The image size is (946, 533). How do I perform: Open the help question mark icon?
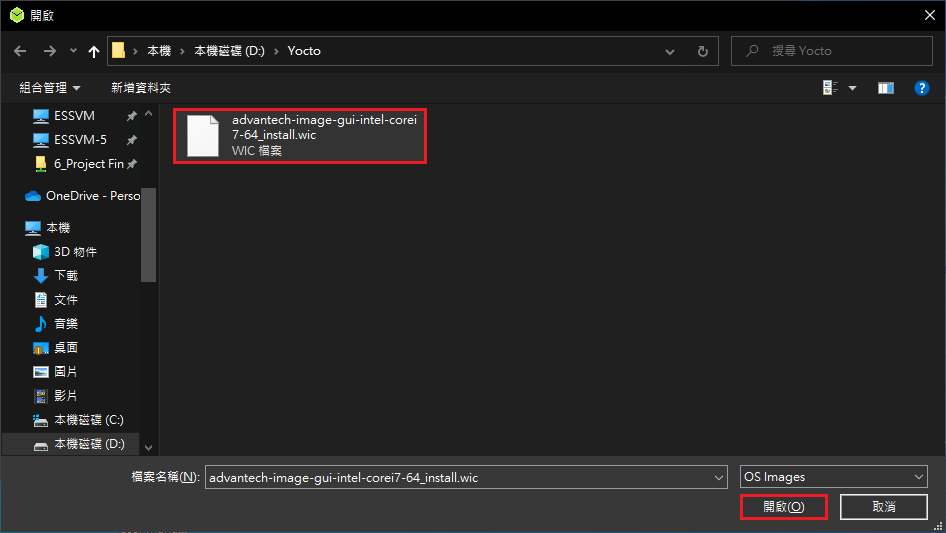pyautogui.click(x=922, y=88)
